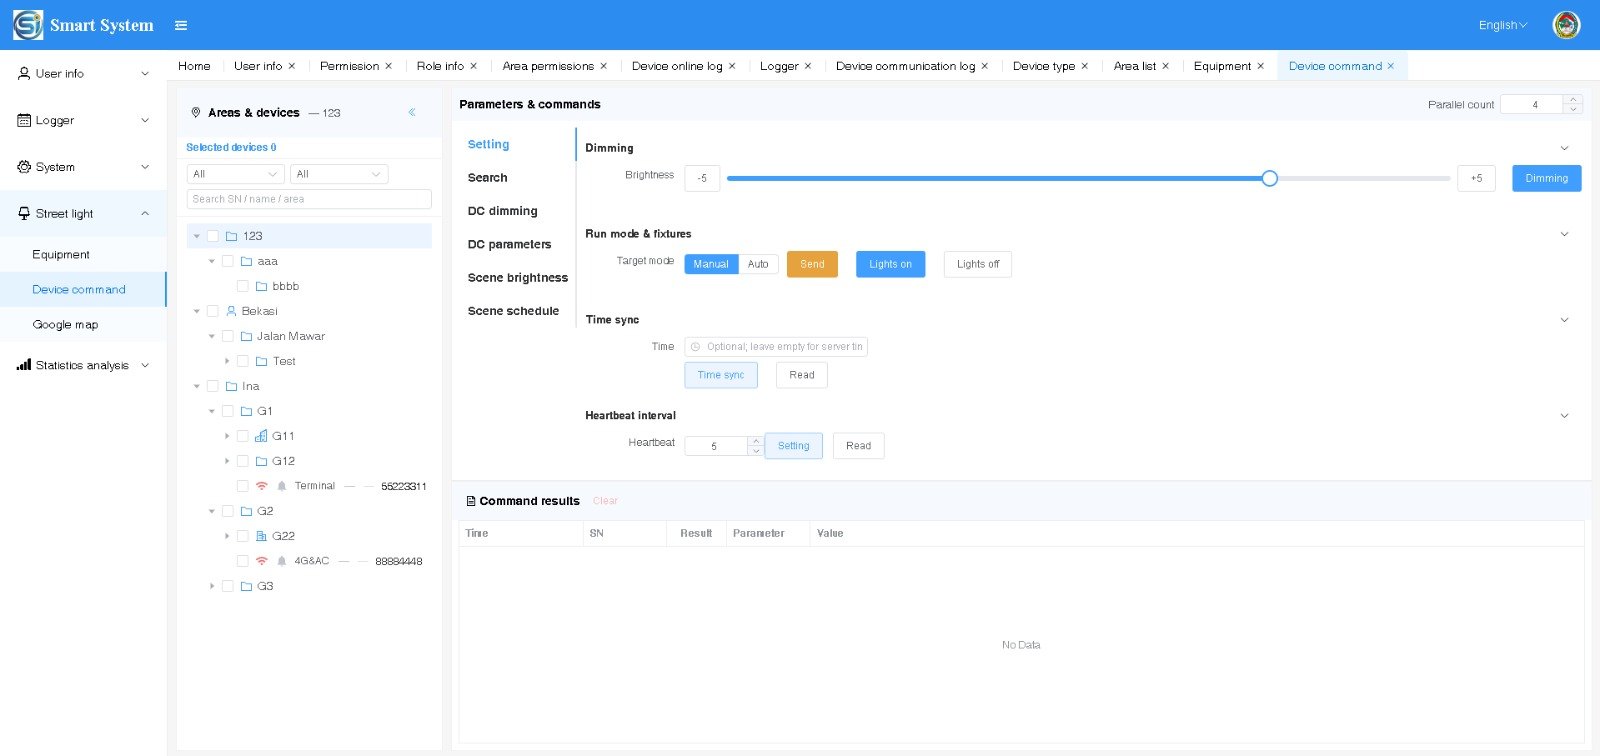Click the bell icon of Terminal device

(282, 486)
